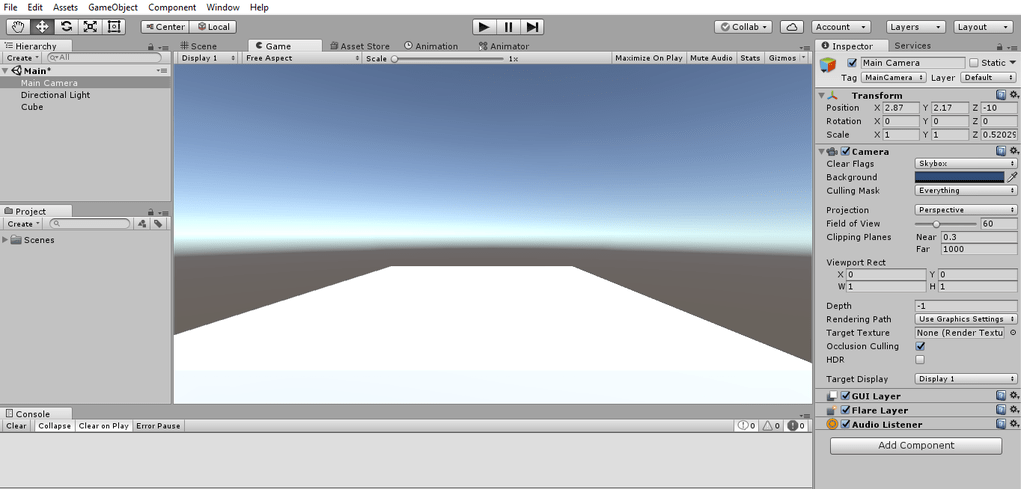Click the Background color swatch

pyautogui.click(x=960, y=177)
